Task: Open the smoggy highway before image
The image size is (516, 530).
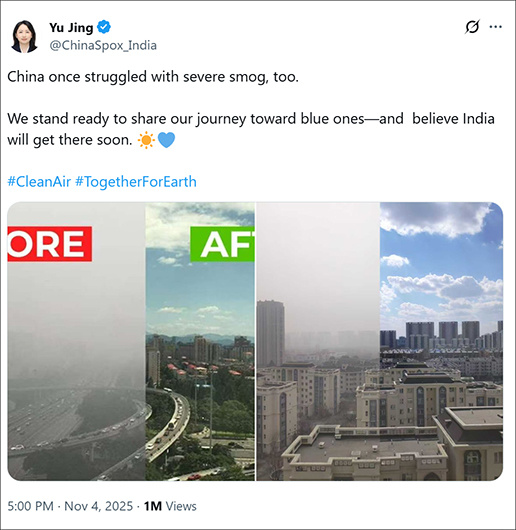Action: (x=76, y=341)
